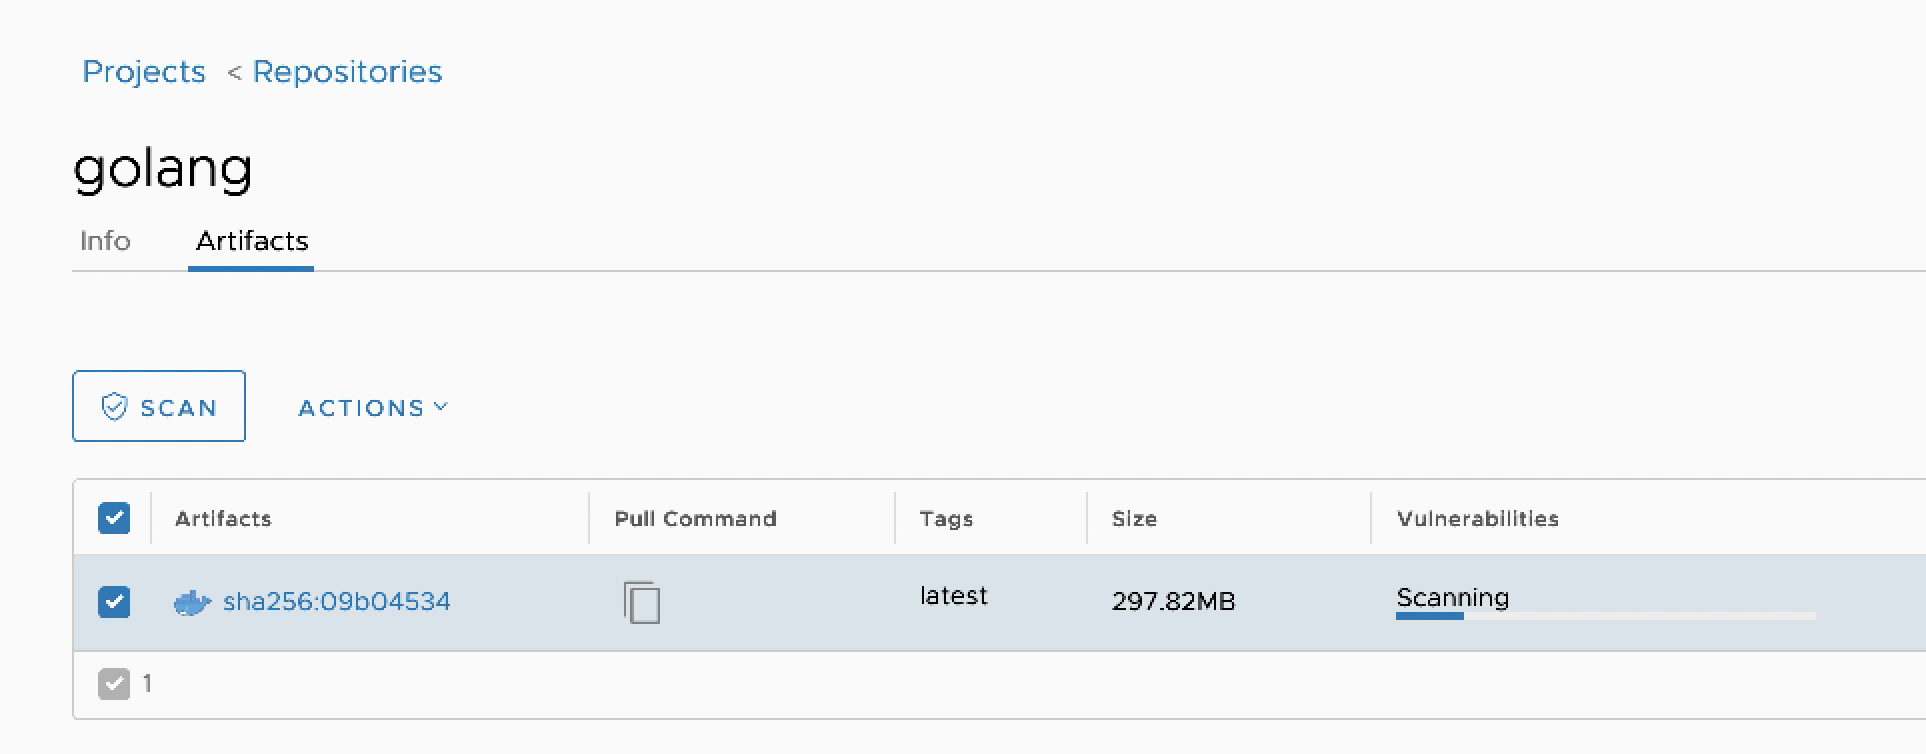Viewport: 1926px width, 754px height.
Task: Open the sha256:09b04534 artifact link
Action: point(336,602)
